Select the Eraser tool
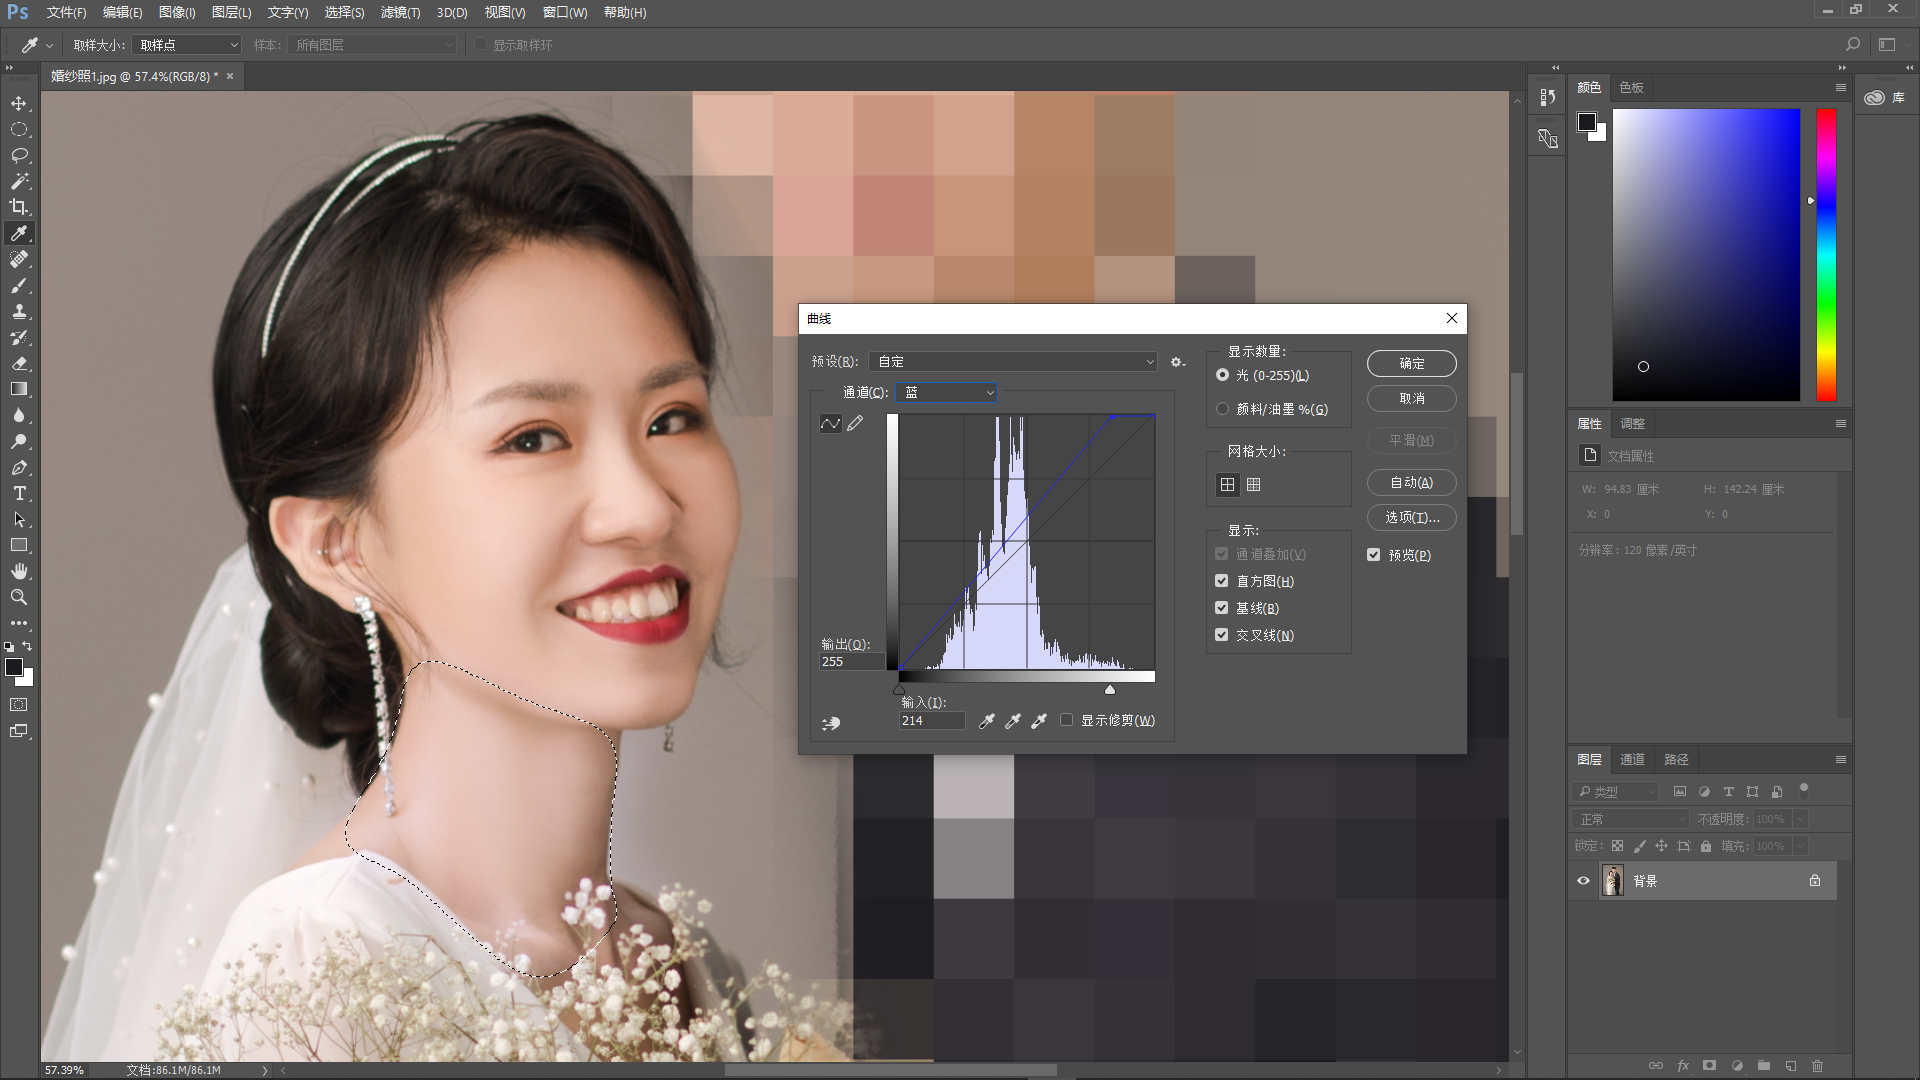1920x1080 pixels. (x=19, y=364)
